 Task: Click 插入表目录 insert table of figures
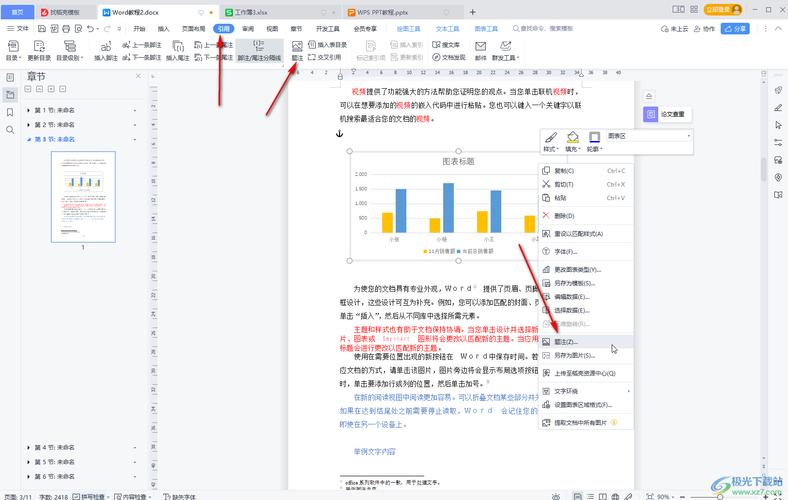point(327,45)
